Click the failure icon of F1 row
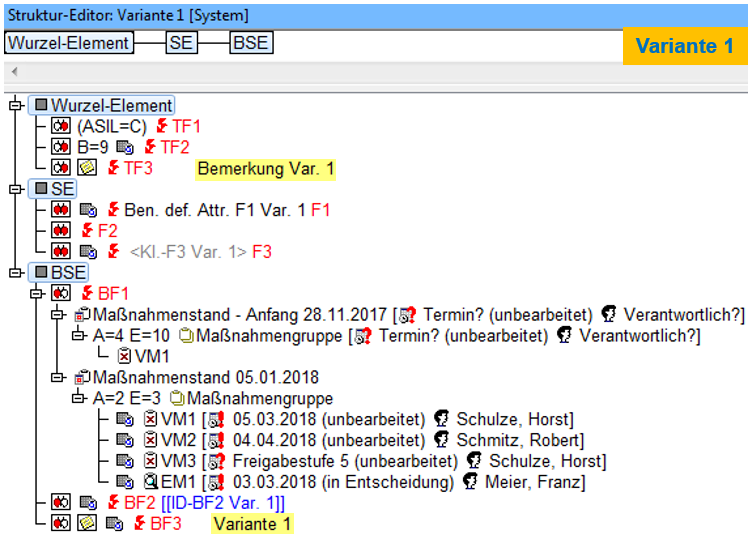752x538 pixels. click(61, 210)
